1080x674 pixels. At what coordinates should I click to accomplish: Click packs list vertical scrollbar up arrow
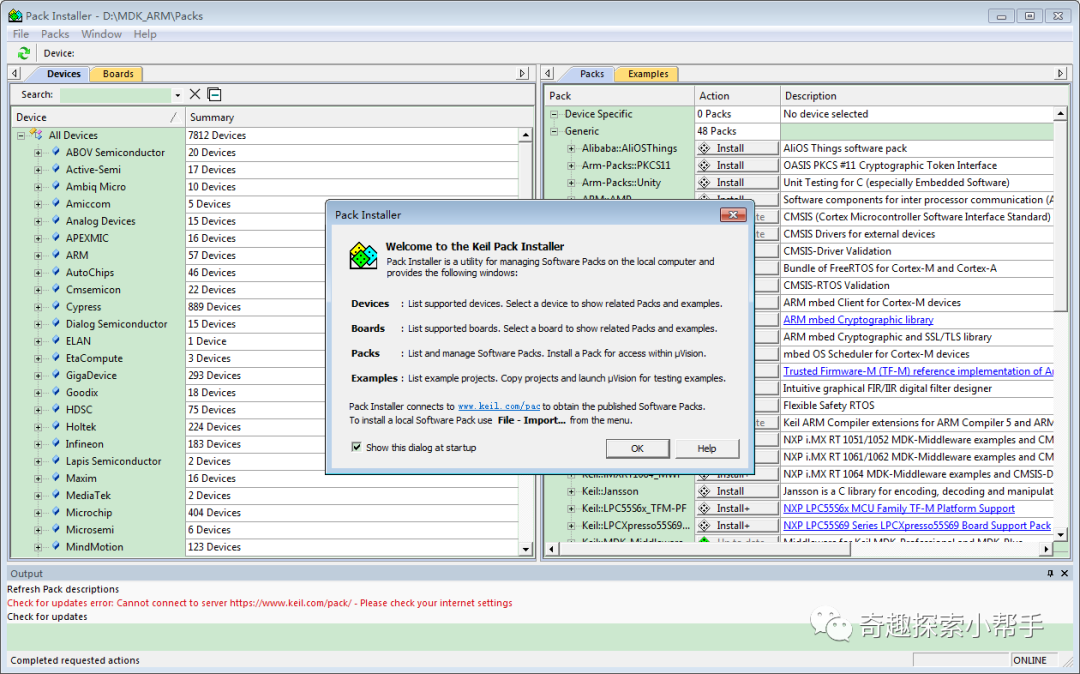pos(1061,113)
